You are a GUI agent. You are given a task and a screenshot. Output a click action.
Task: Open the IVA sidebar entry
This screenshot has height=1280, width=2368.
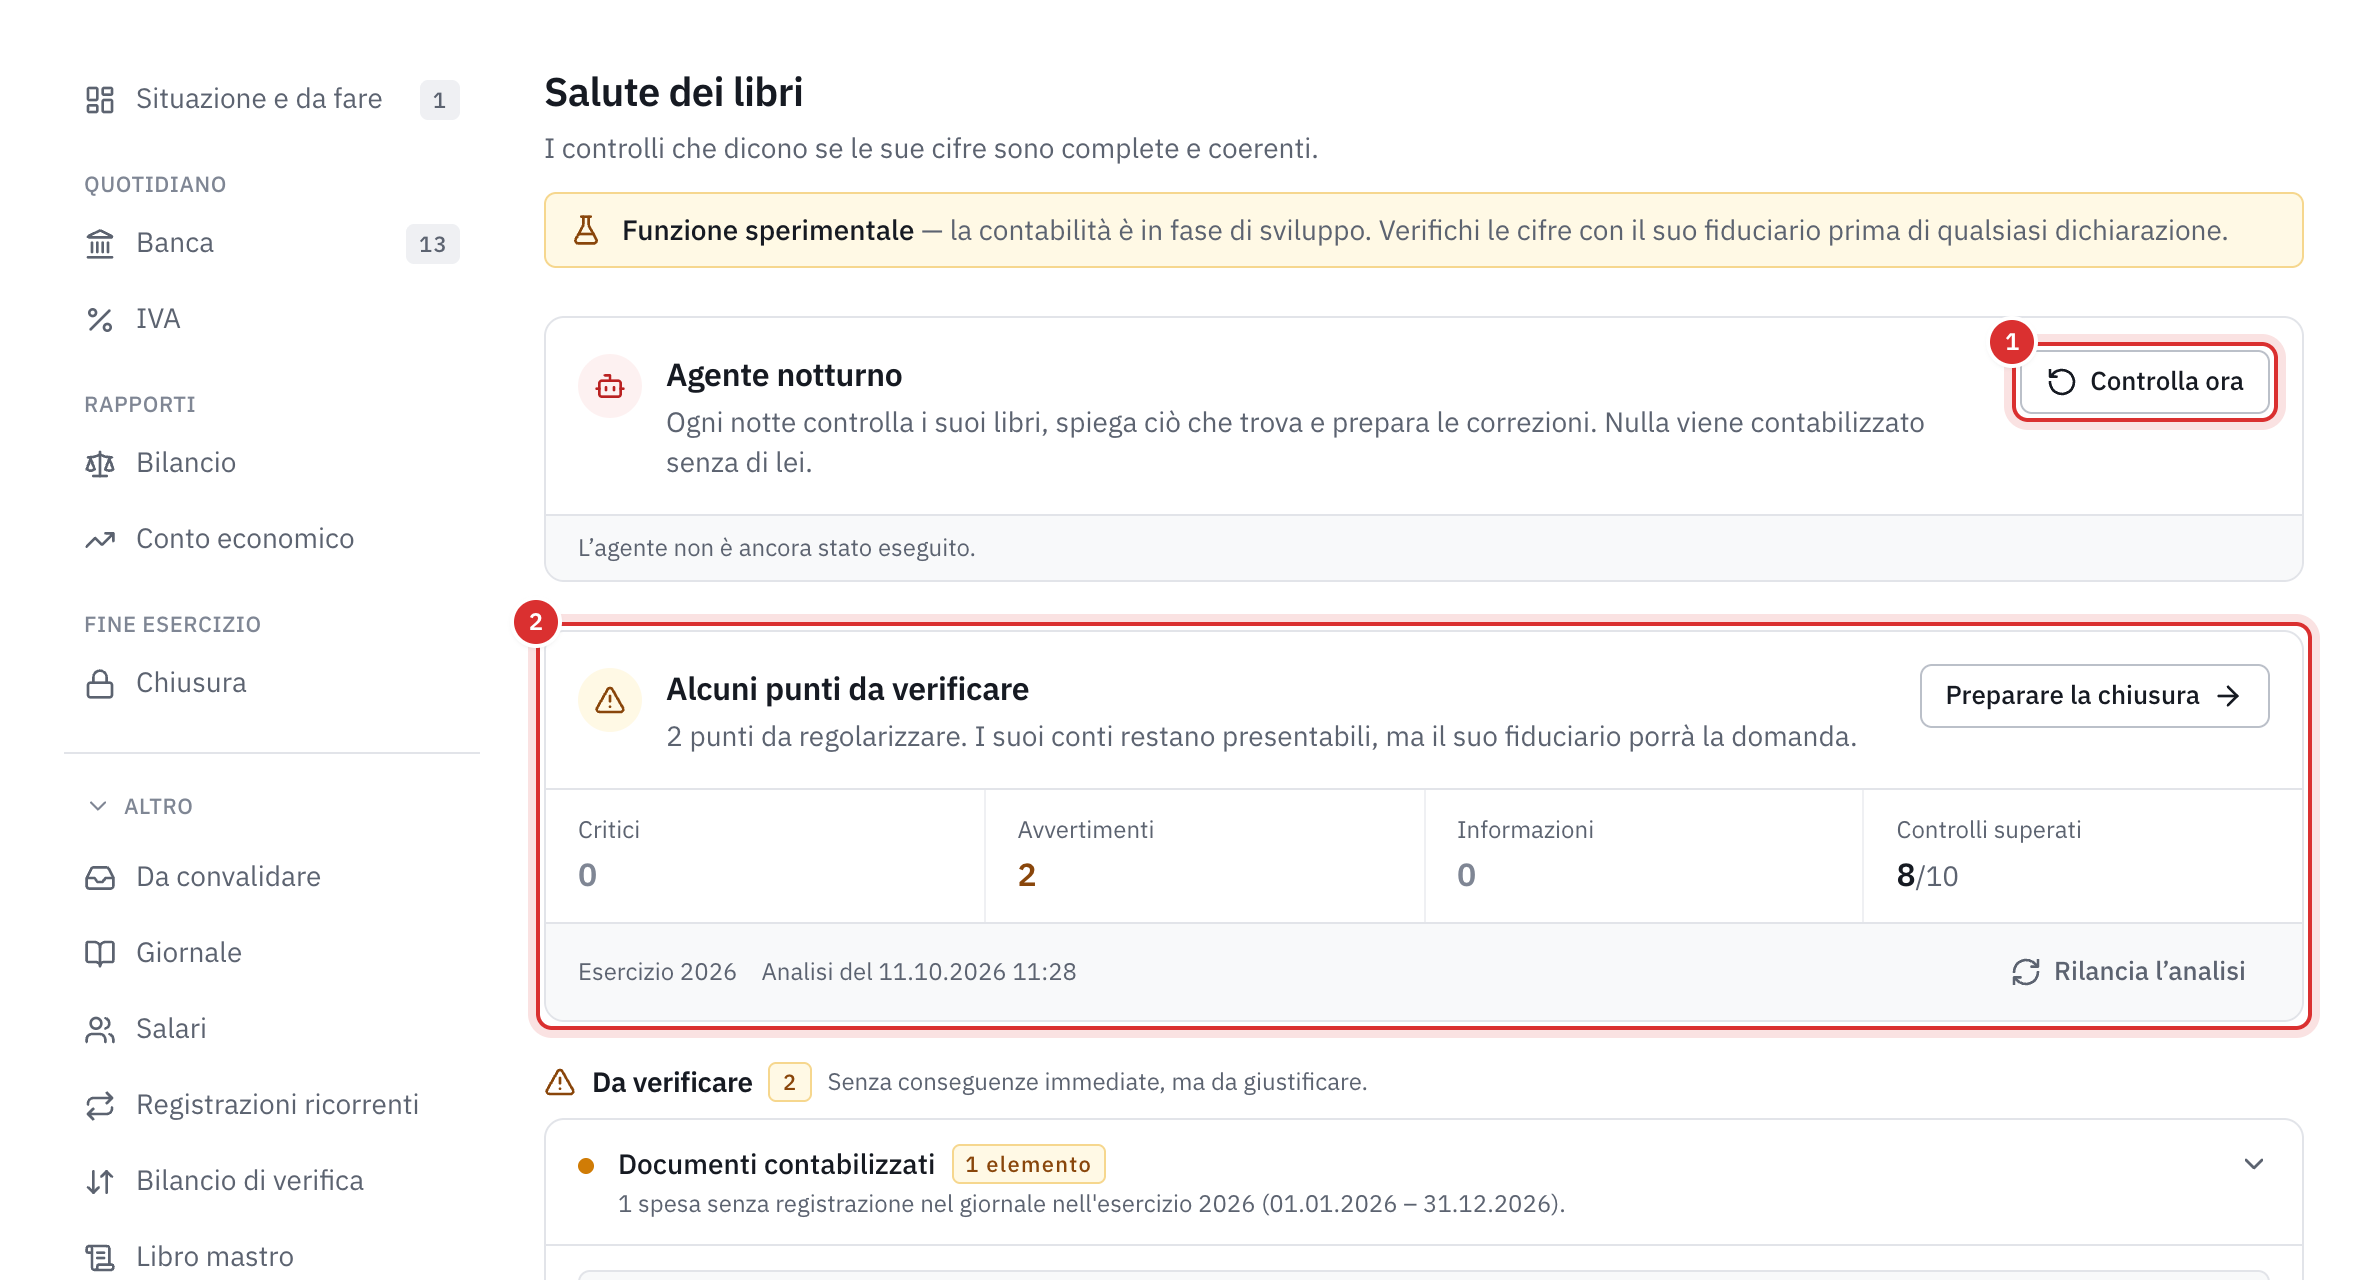coord(272,319)
